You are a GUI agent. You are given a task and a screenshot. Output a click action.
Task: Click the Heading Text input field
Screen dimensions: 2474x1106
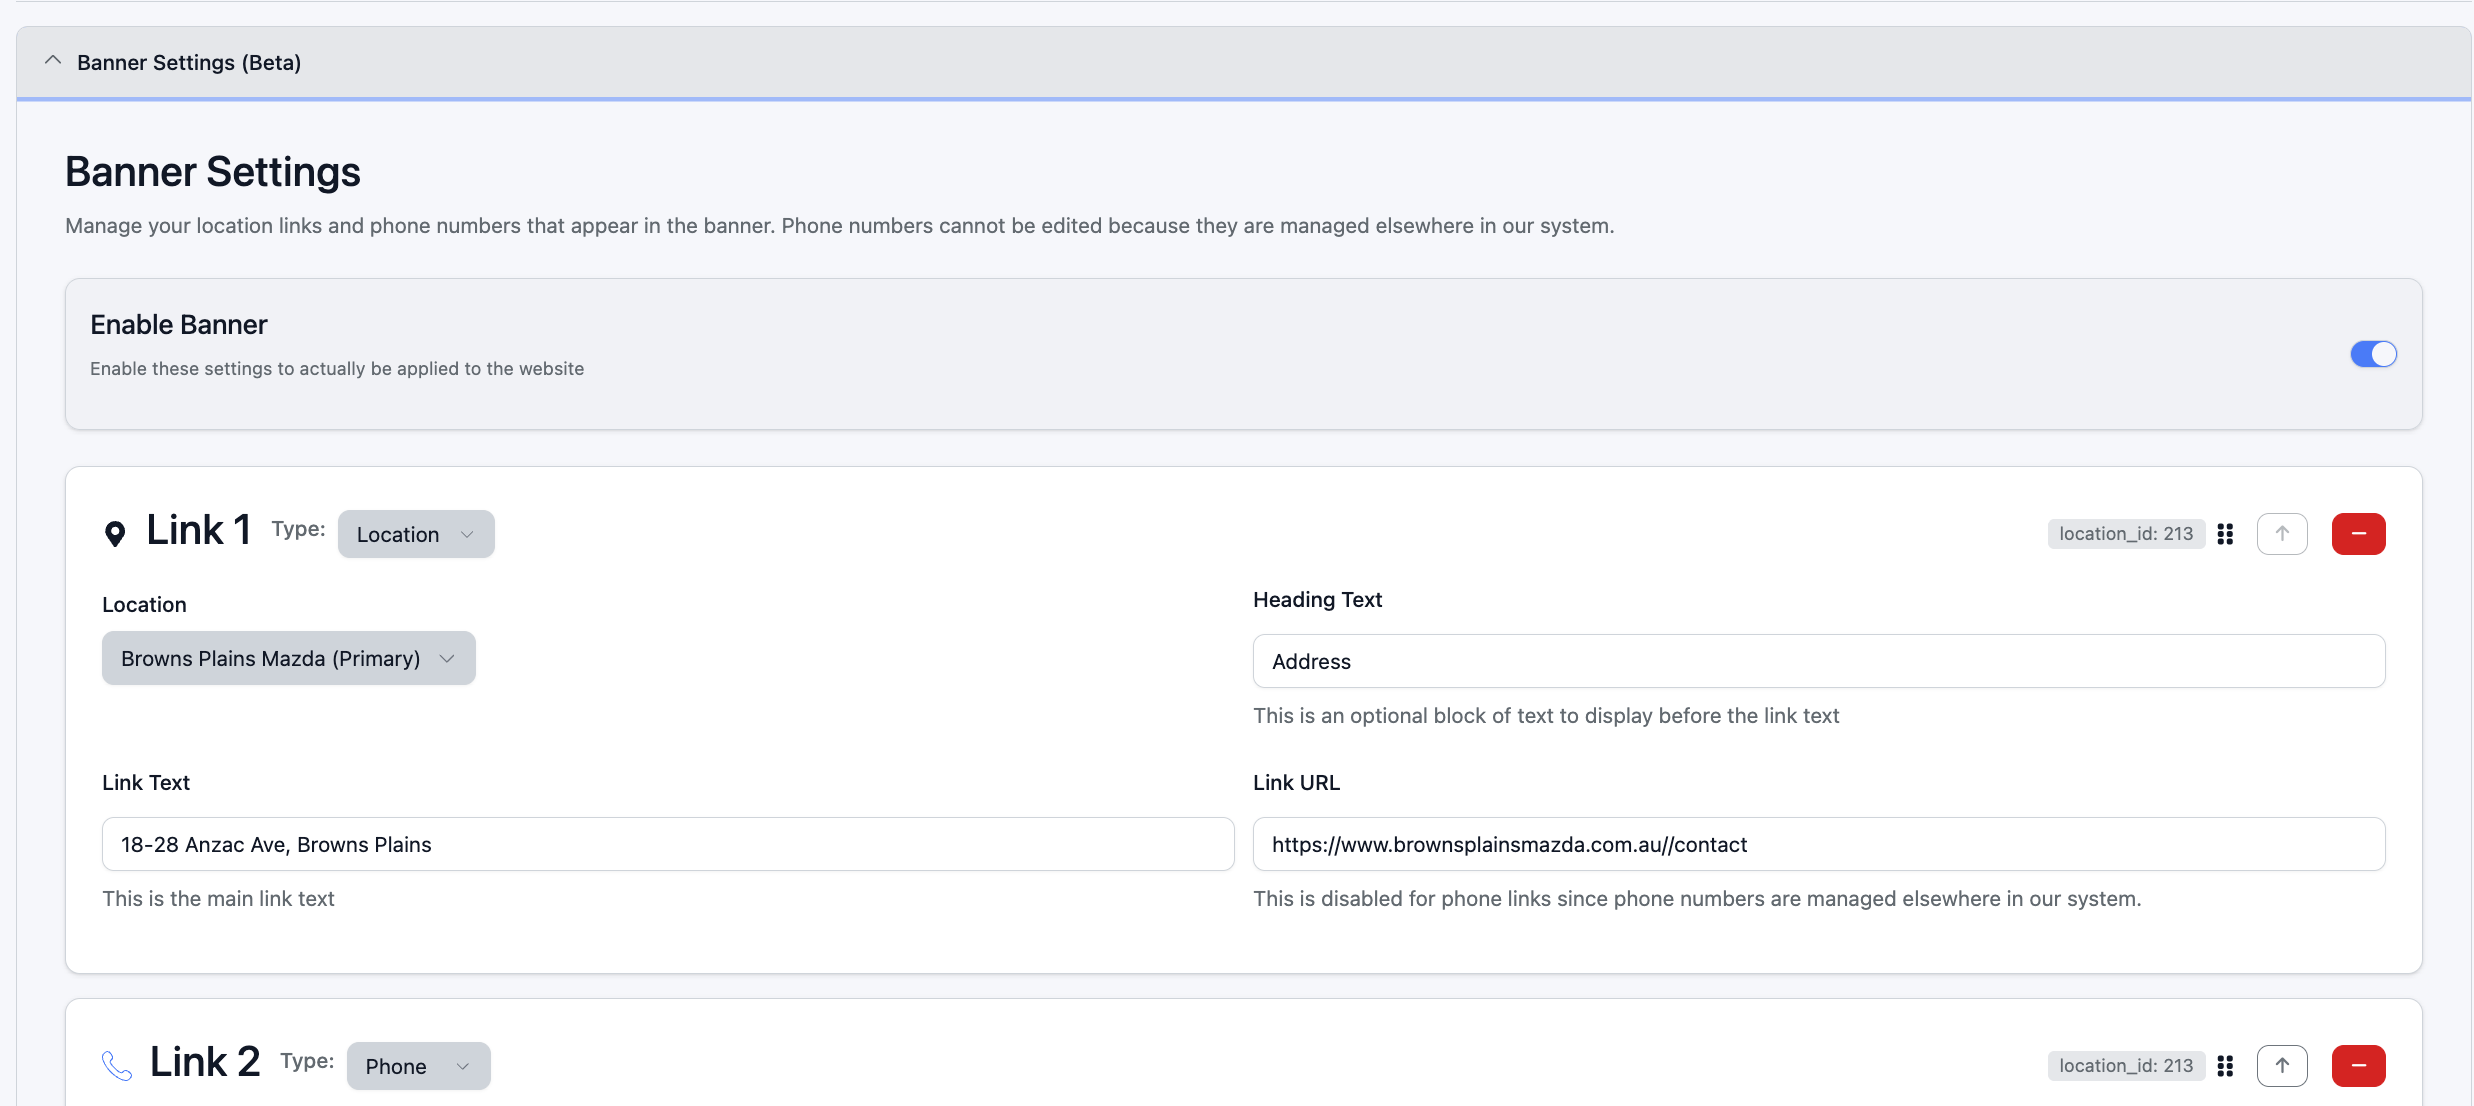tap(1818, 661)
